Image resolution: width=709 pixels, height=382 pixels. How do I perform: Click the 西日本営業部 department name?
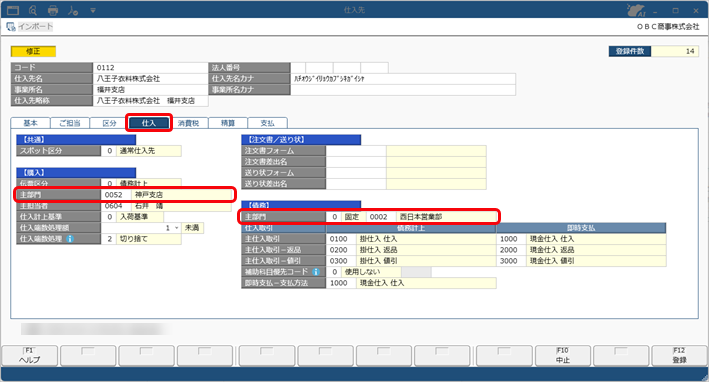[421, 217]
